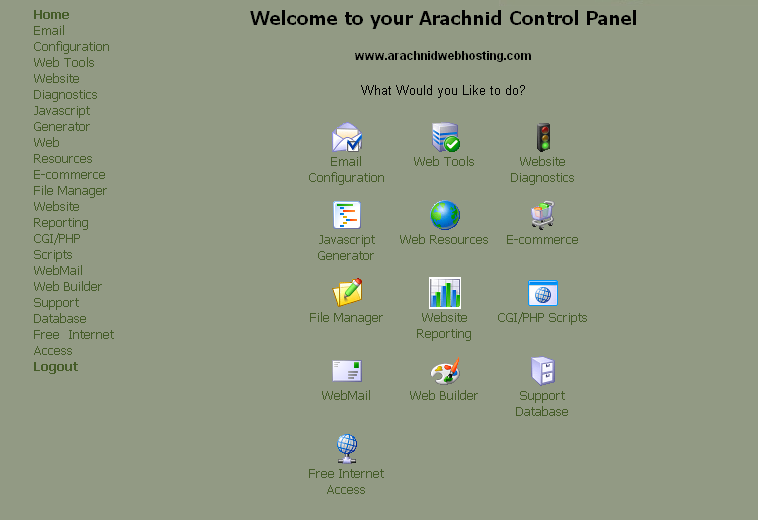
Task: Open Email Configuration in the sidebar menu
Action: (72, 39)
